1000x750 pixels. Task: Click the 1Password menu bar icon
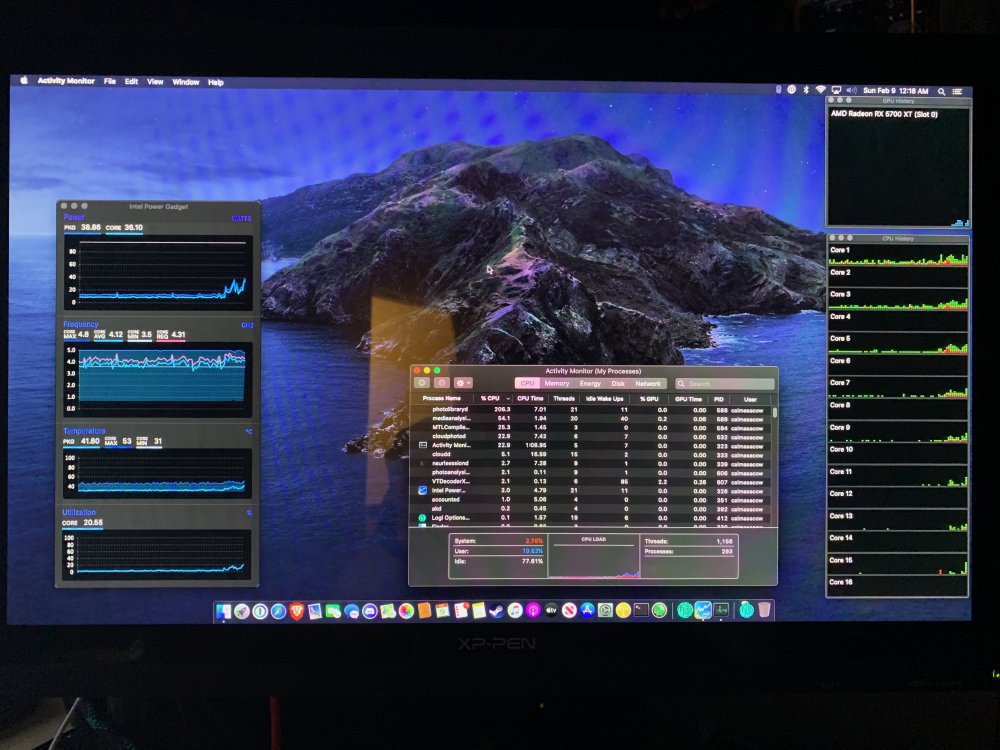(x=791, y=90)
